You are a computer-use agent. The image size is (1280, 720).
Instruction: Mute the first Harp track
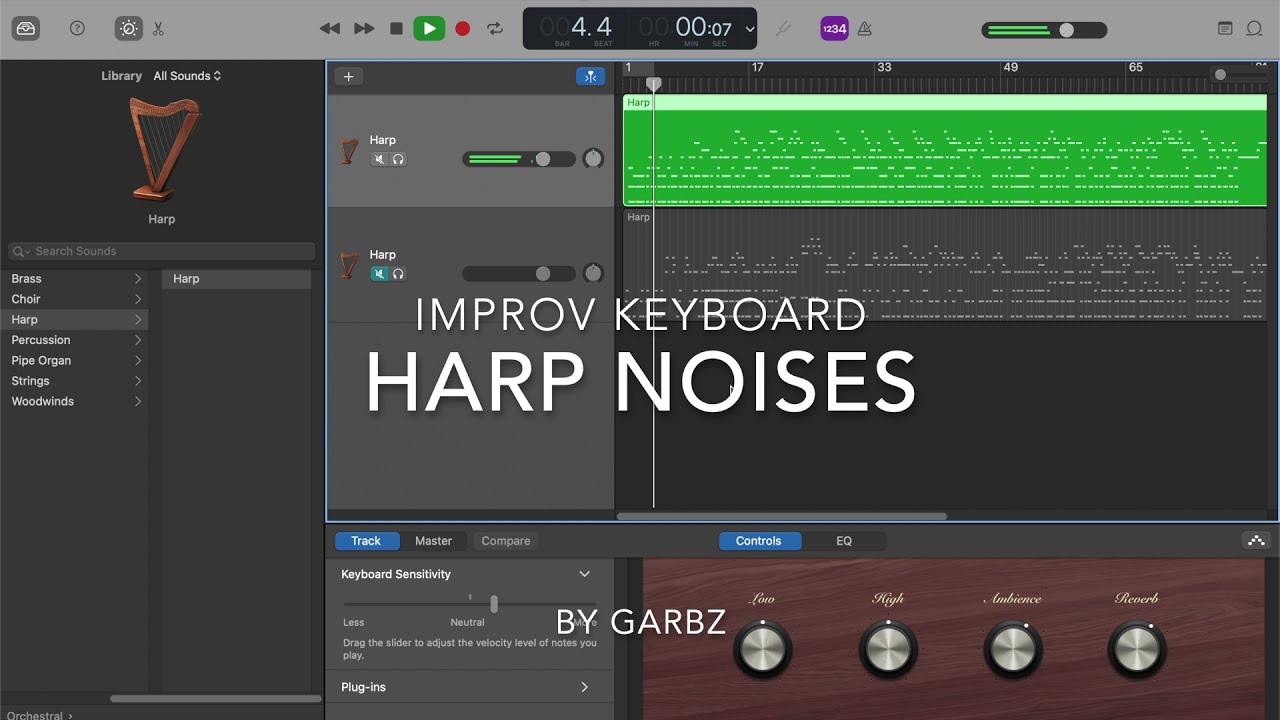(379, 159)
